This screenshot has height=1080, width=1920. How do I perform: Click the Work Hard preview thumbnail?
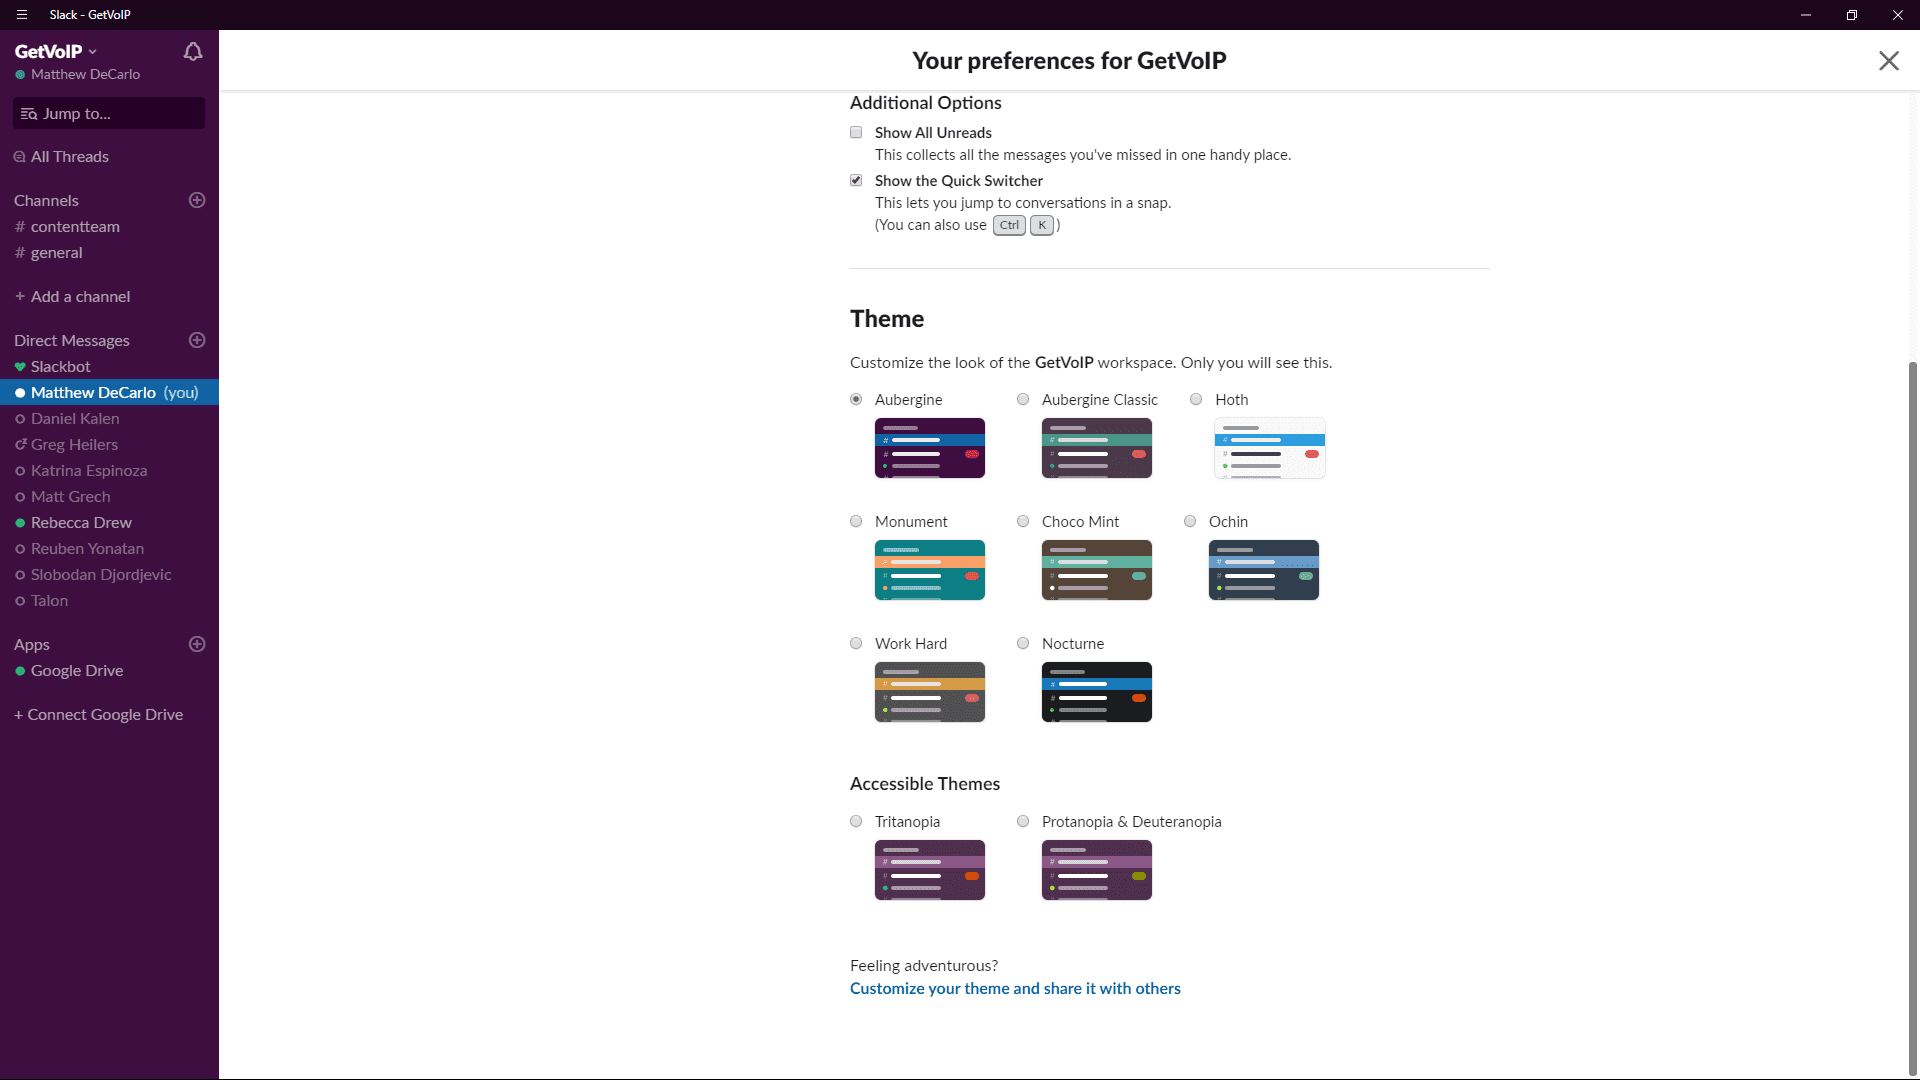tap(930, 692)
